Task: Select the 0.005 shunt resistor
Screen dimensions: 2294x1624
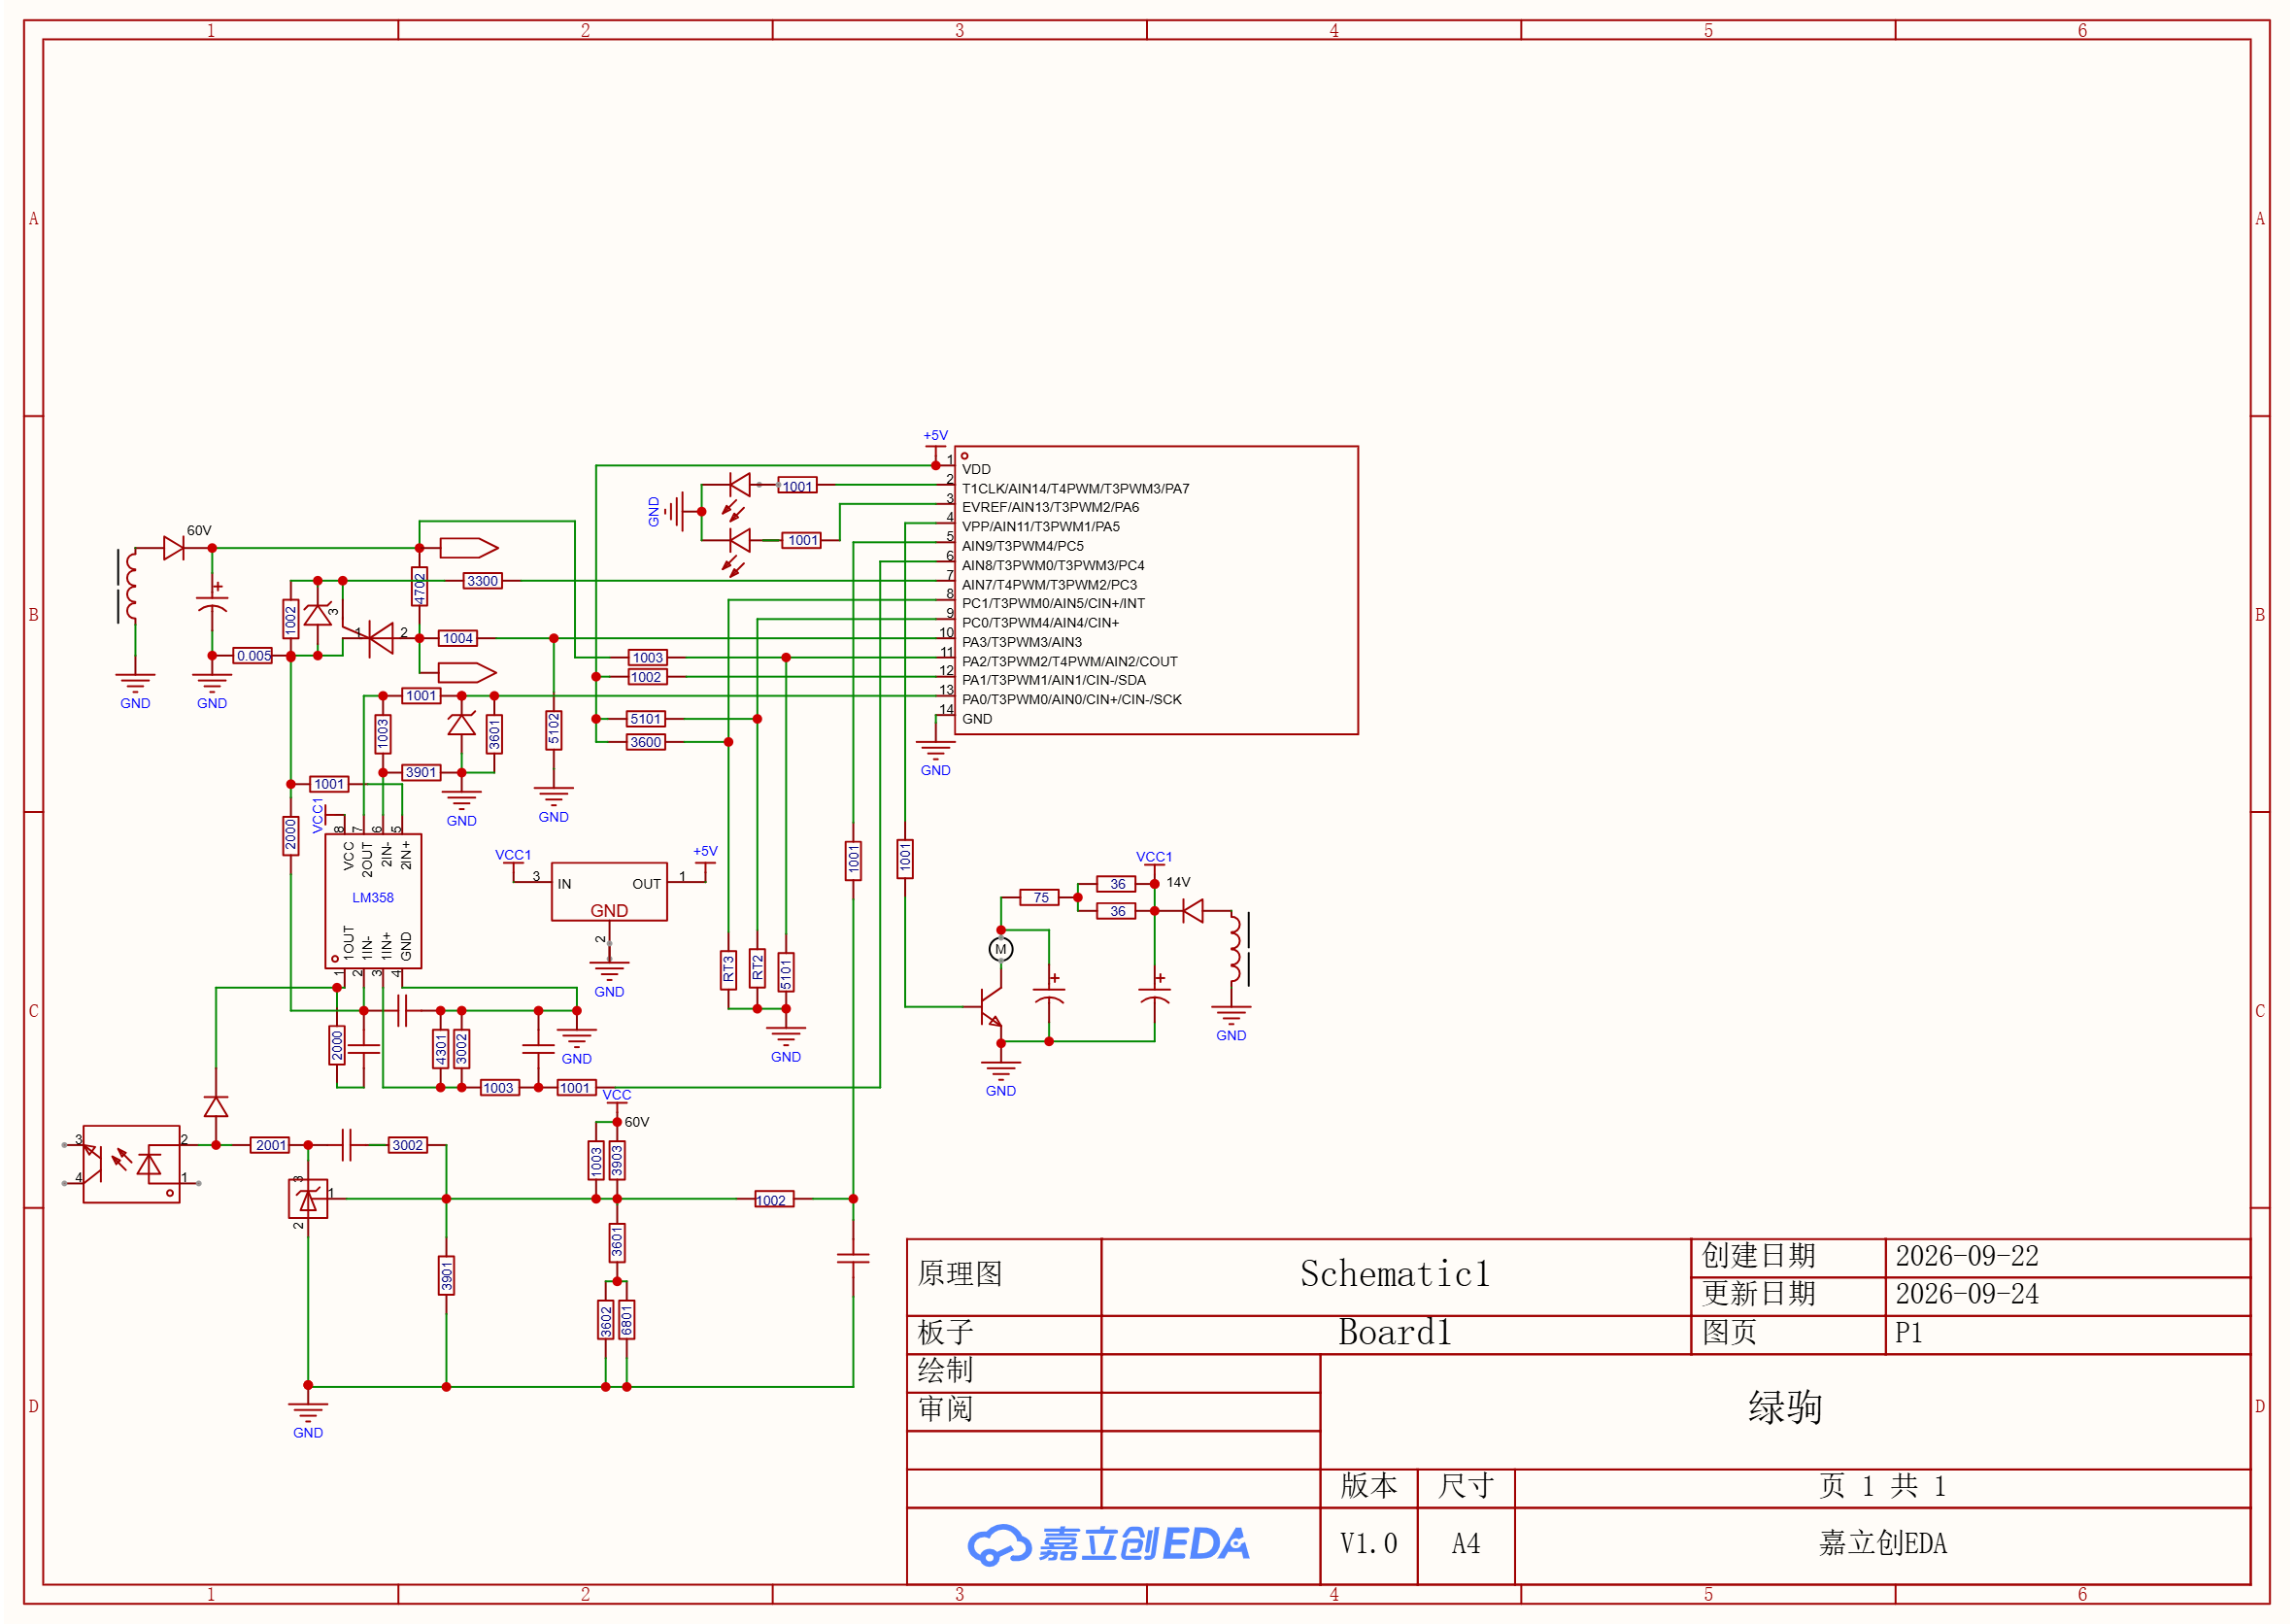Action: point(253,656)
